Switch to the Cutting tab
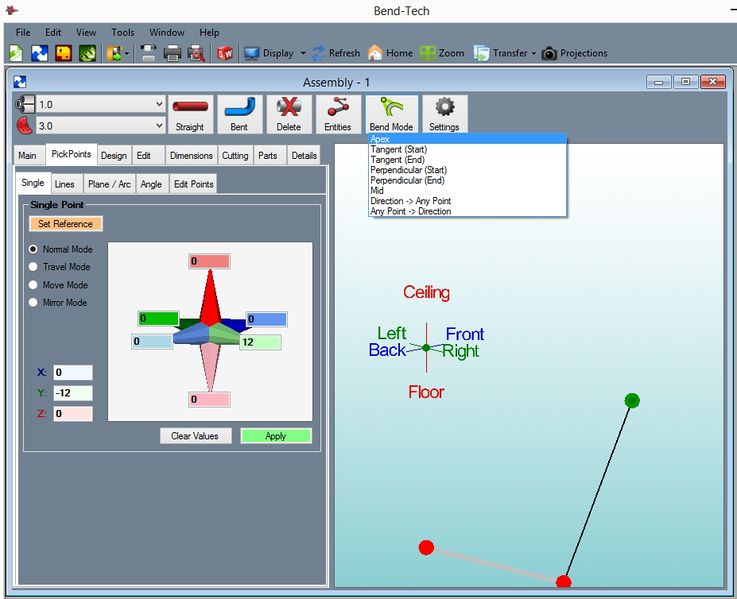This screenshot has width=737, height=599. pos(235,155)
